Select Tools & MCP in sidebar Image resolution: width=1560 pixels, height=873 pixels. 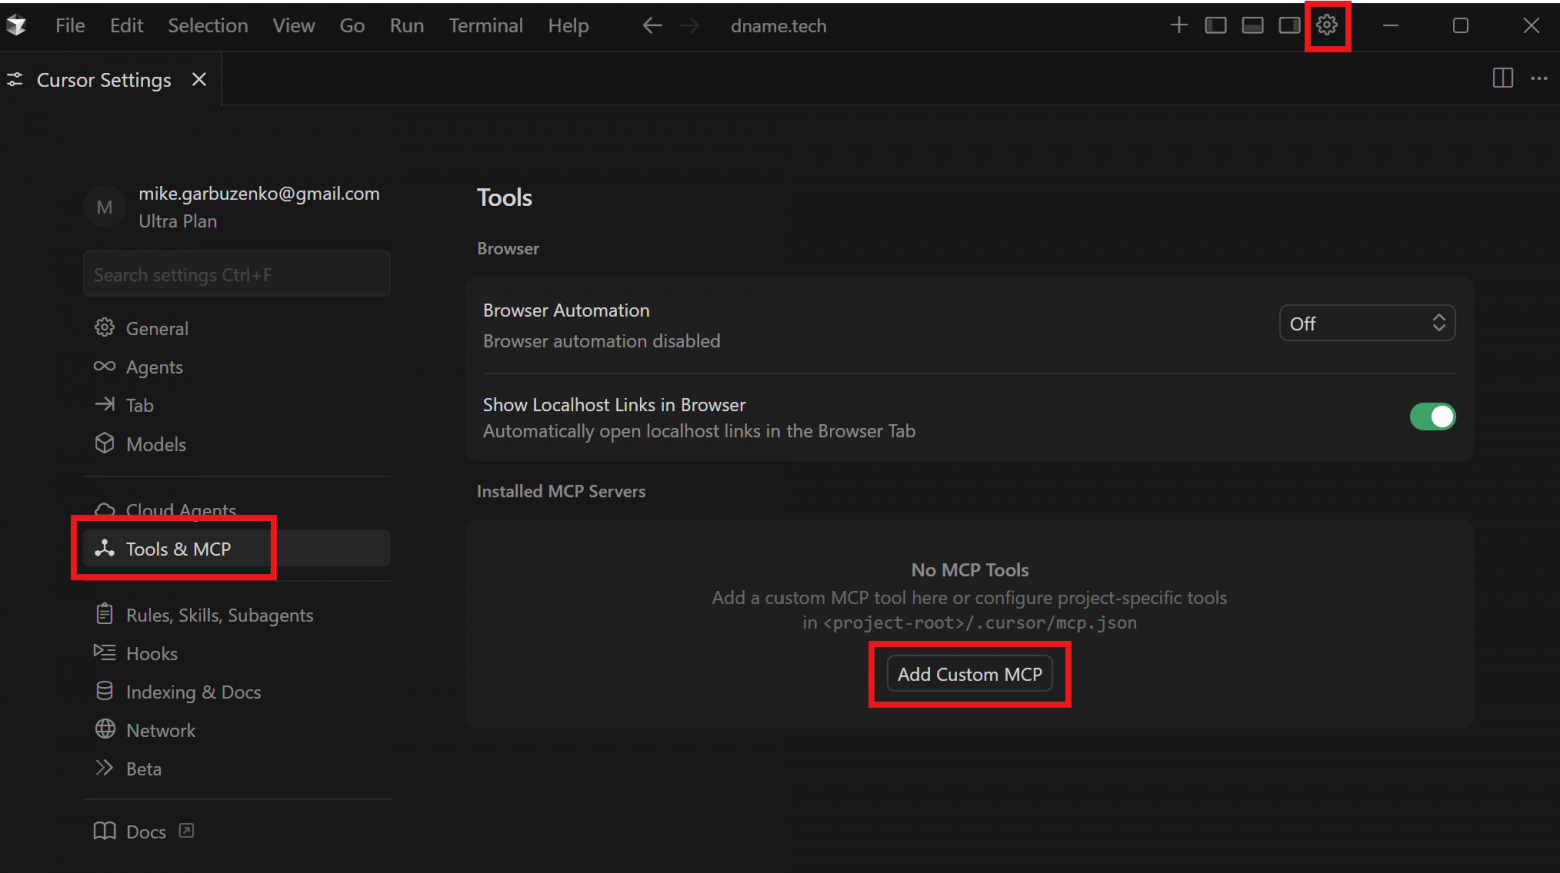point(178,549)
